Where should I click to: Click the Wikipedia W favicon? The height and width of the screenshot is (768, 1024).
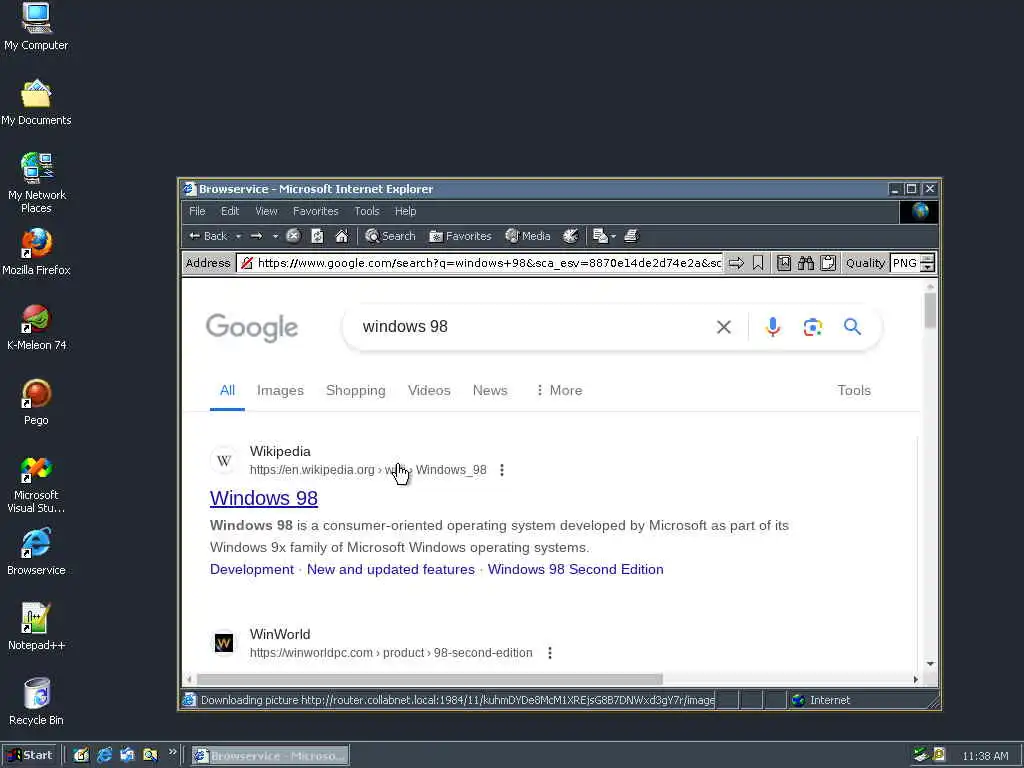[224, 461]
